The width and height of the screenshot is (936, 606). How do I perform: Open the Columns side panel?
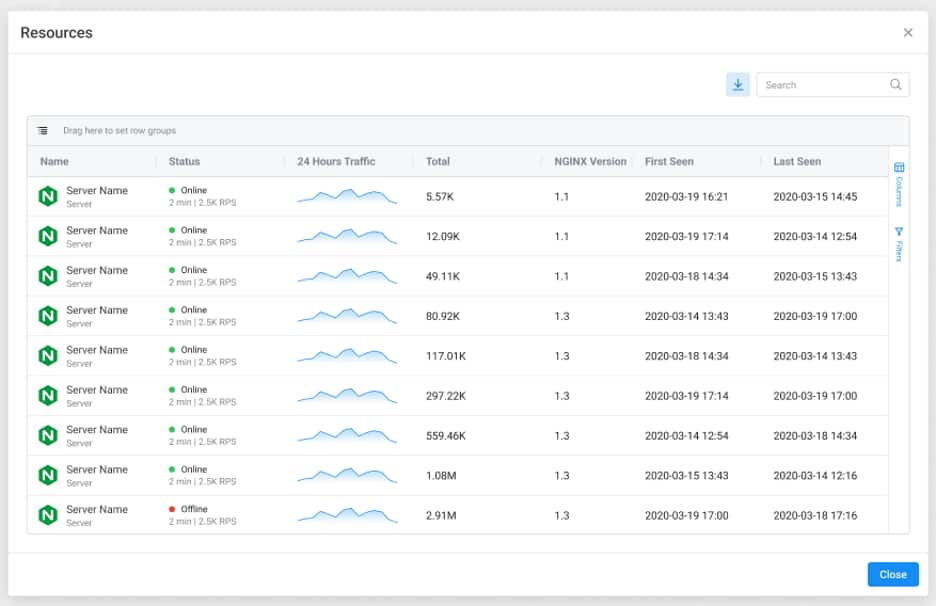pos(898,183)
